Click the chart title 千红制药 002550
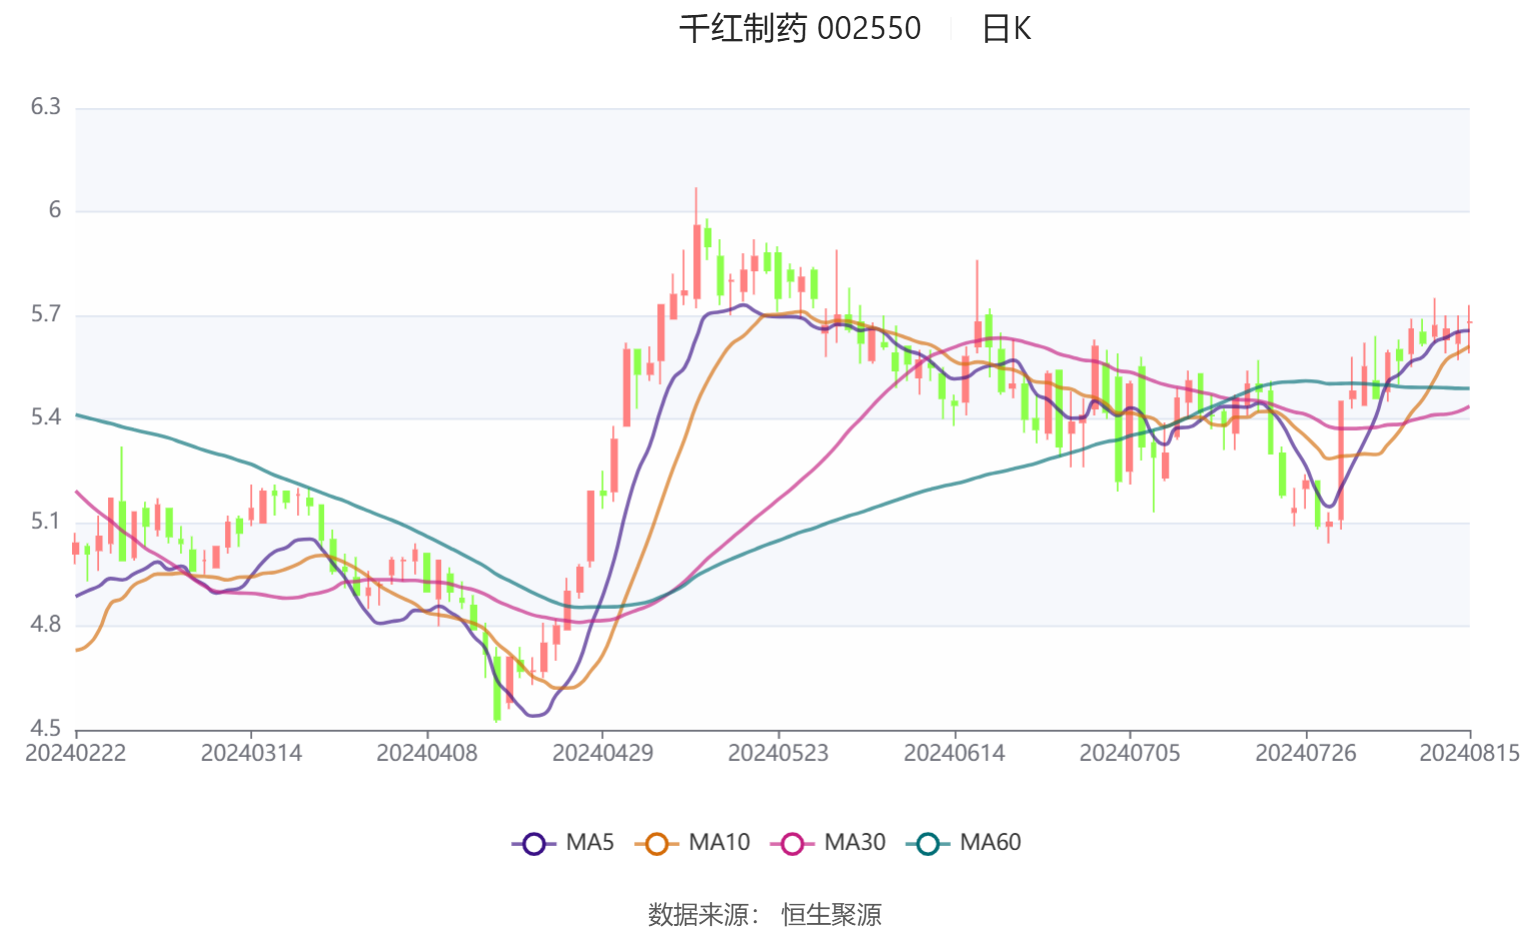This screenshot has width=1531, height=930. coord(800,28)
